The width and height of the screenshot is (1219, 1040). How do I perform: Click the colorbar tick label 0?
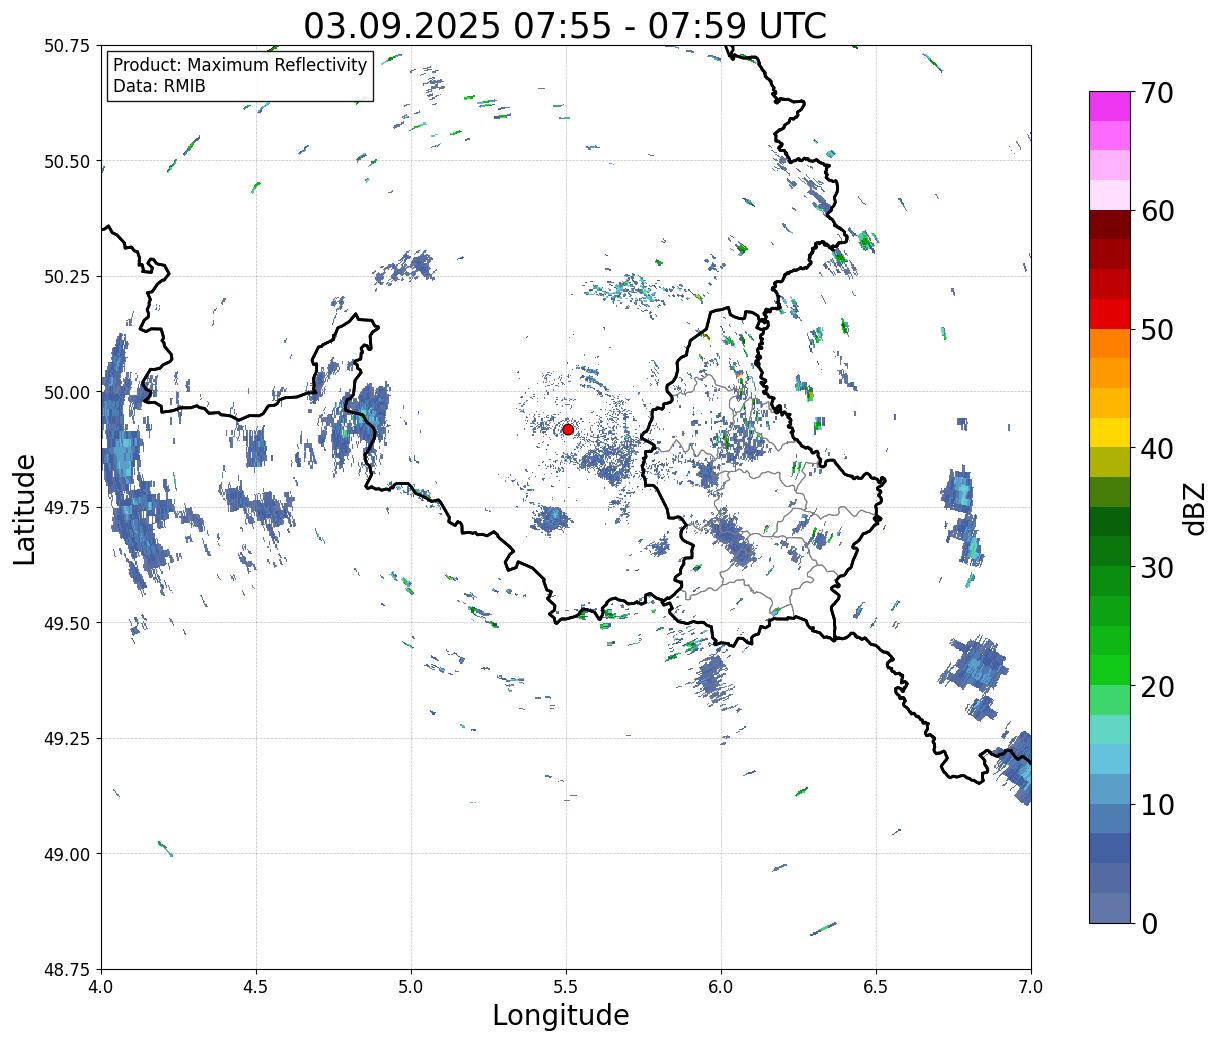(1148, 924)
